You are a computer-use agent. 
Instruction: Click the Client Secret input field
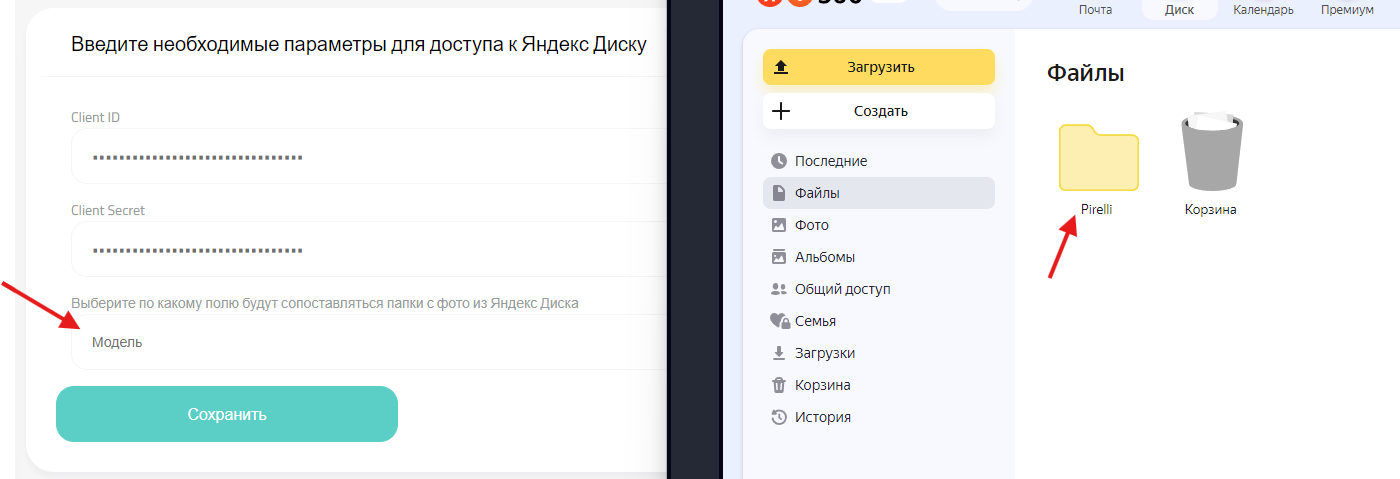[x=368, y=249]
